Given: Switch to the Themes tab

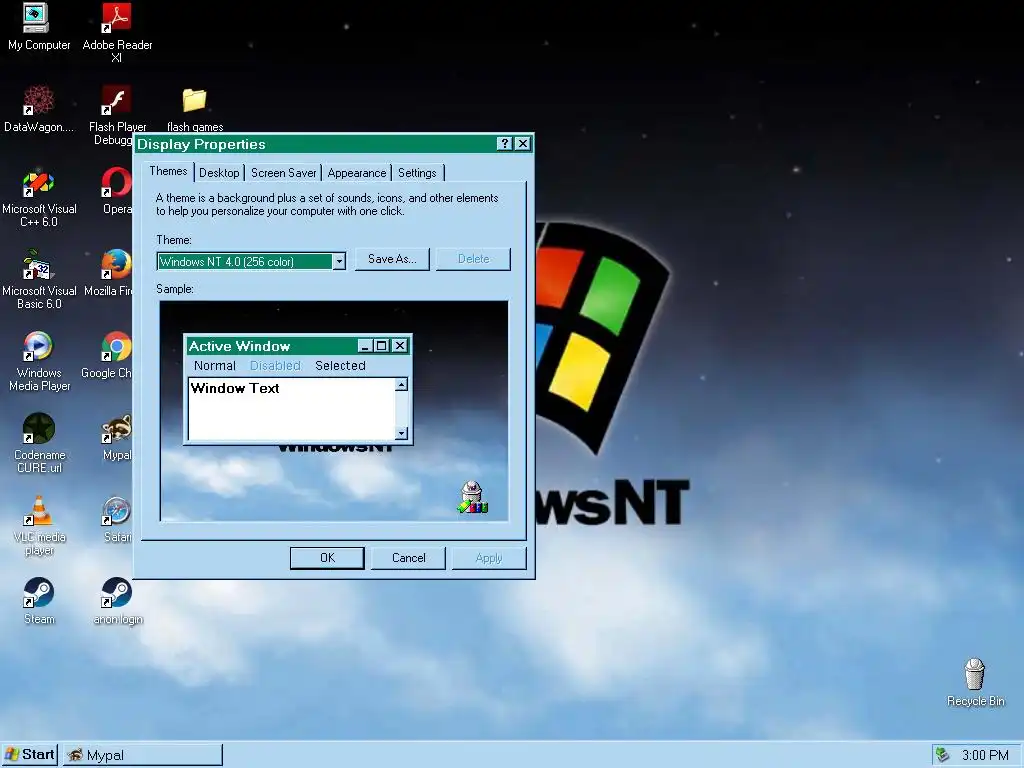Looking at the screenshot, I should click(x=168, y=171).
